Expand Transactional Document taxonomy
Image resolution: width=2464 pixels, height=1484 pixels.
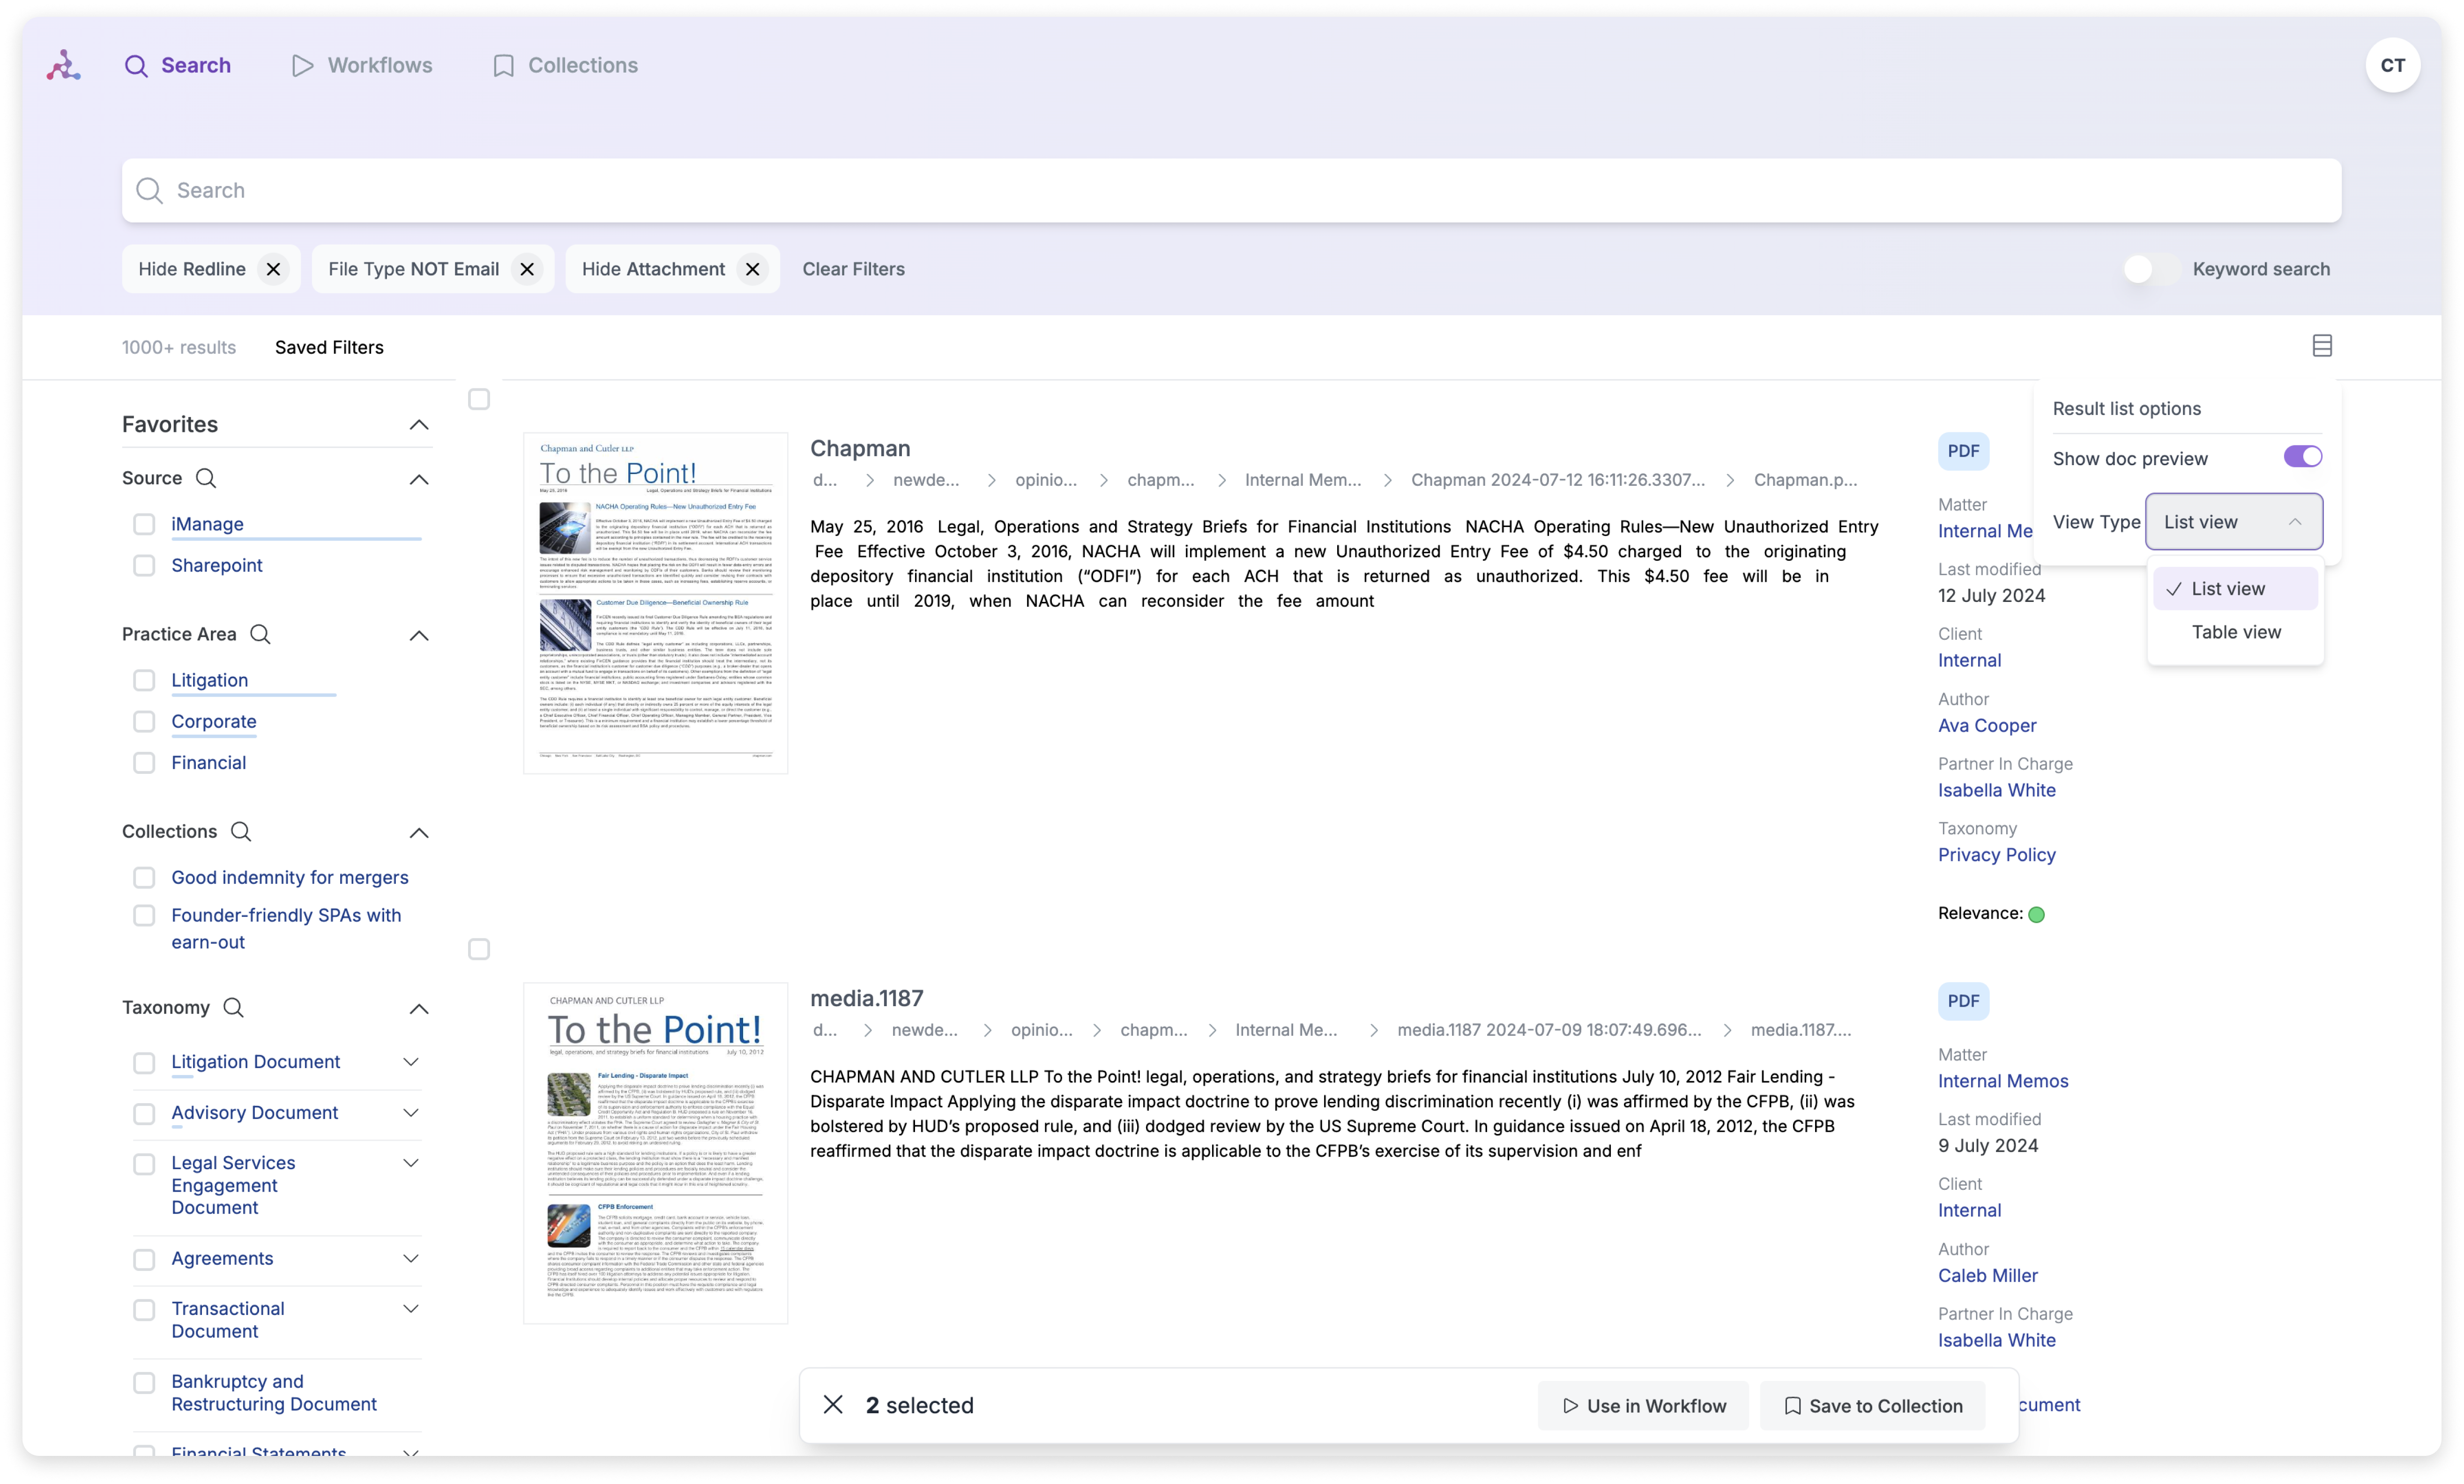(410, 1308)
